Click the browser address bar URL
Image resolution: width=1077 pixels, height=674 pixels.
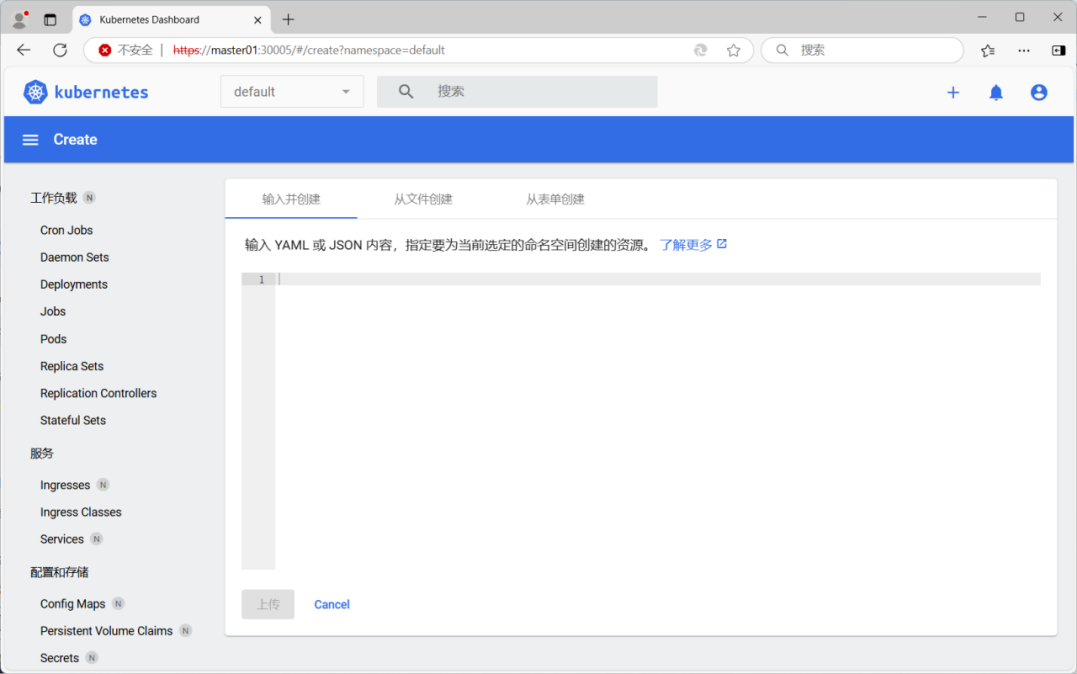click(308, 50)
